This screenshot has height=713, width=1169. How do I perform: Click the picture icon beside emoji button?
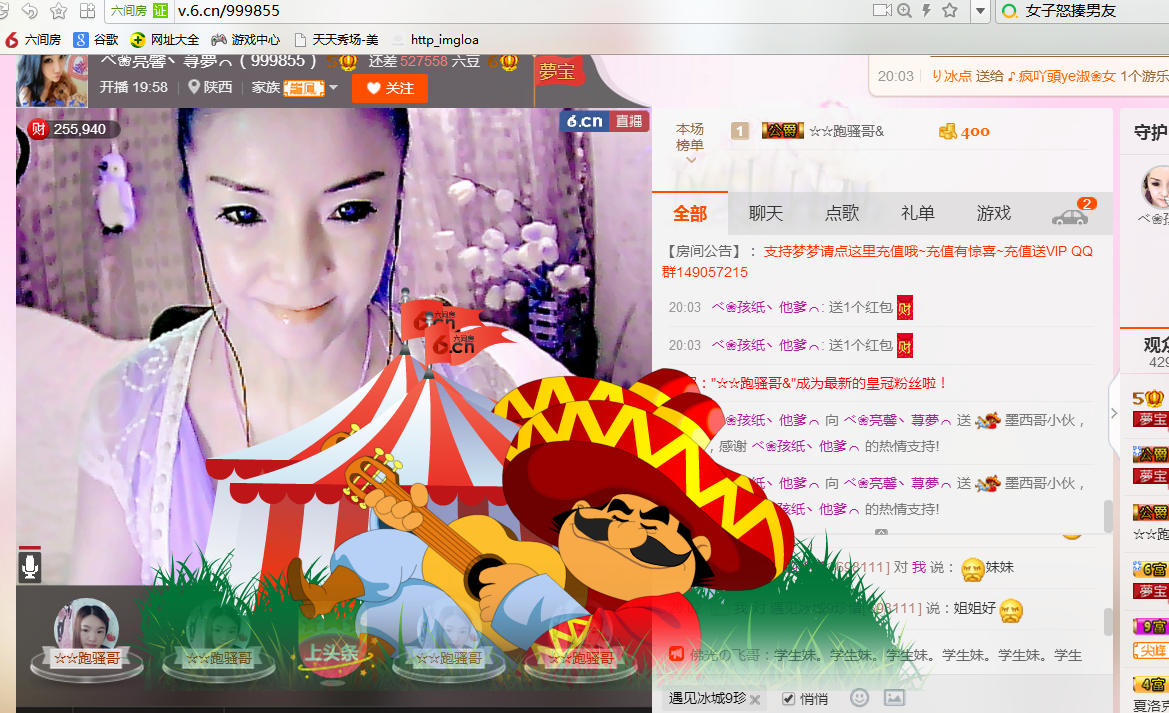click(x=894, y=698)
